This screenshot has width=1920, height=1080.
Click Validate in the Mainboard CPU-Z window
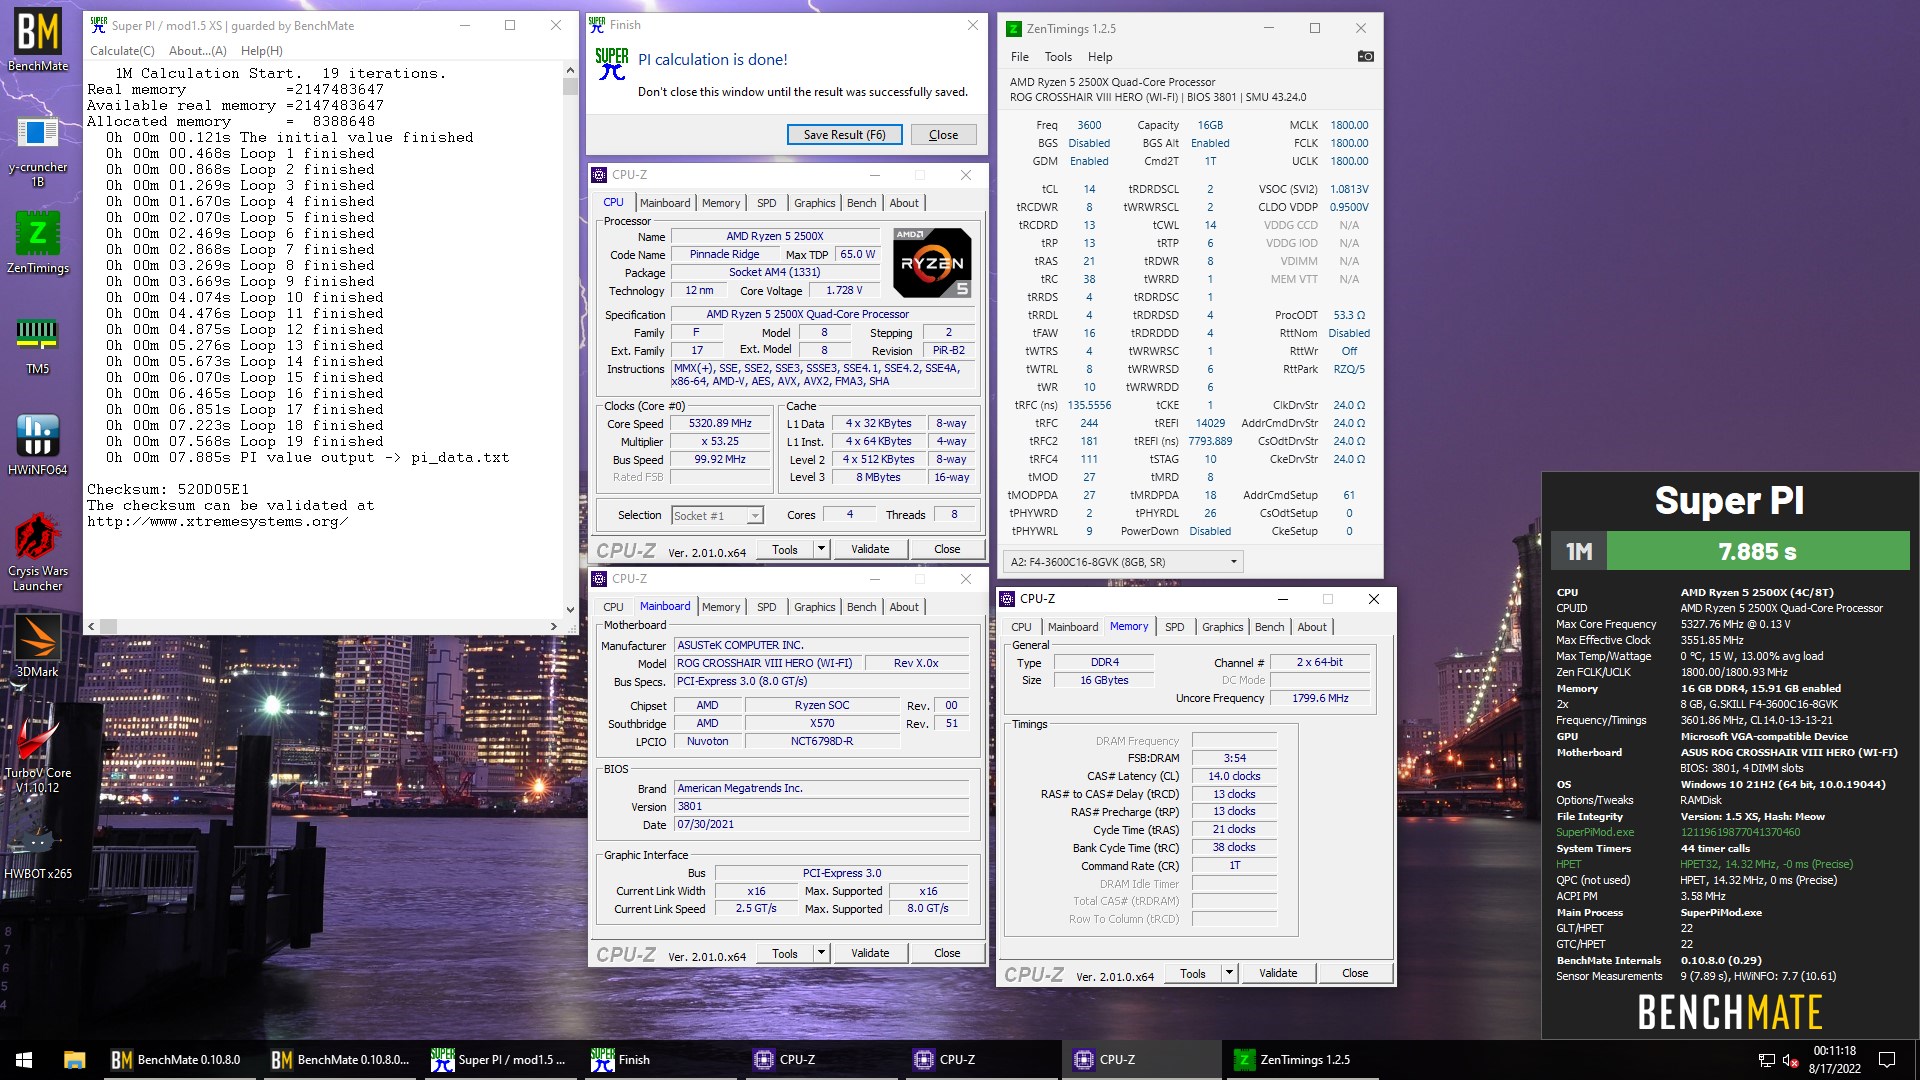click(870, 953)
